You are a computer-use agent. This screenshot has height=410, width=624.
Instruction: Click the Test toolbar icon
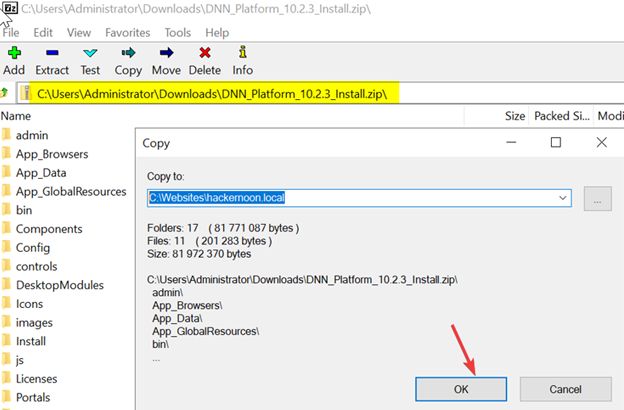click(90, 53)
